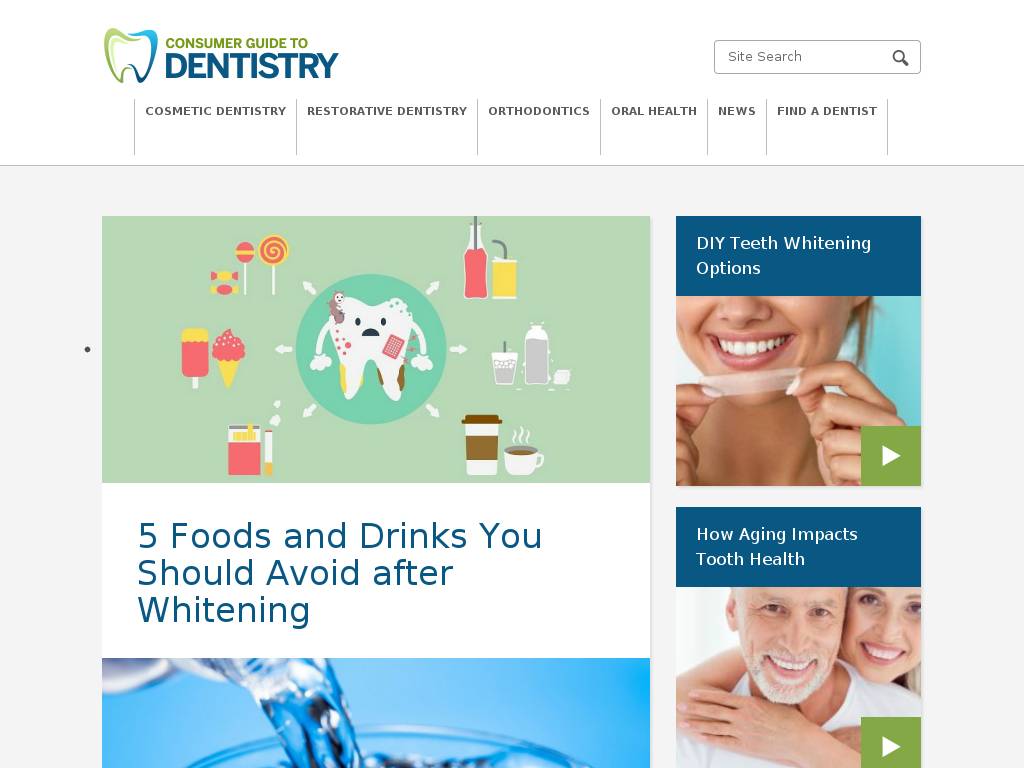Click the coffee cup icons in banner
The height and width of the screenshot is (768, 1024).
(502, 445)
